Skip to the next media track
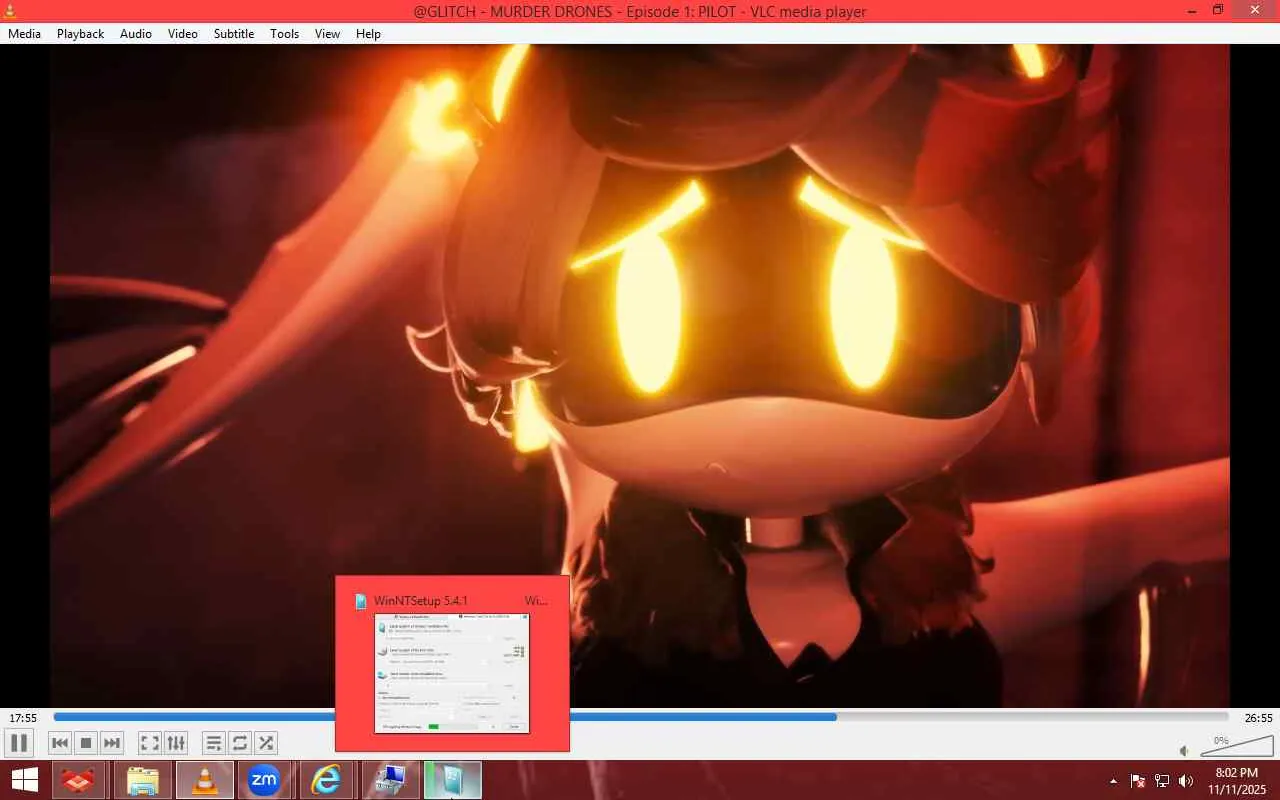Image resolution: width=1280 pixels, height=800 pixels. (112, 743)
